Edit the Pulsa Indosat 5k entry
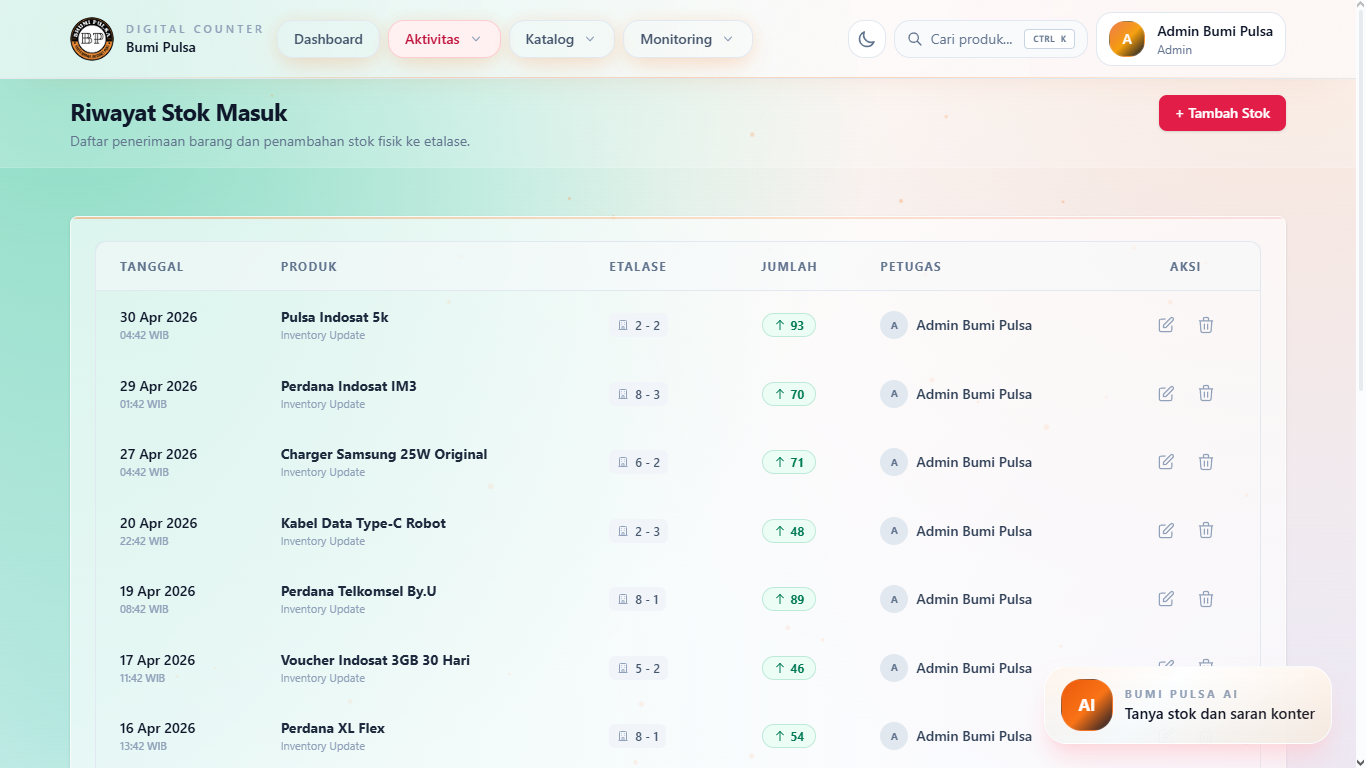Viewport: 1366px width, 768px height. 1166,325
